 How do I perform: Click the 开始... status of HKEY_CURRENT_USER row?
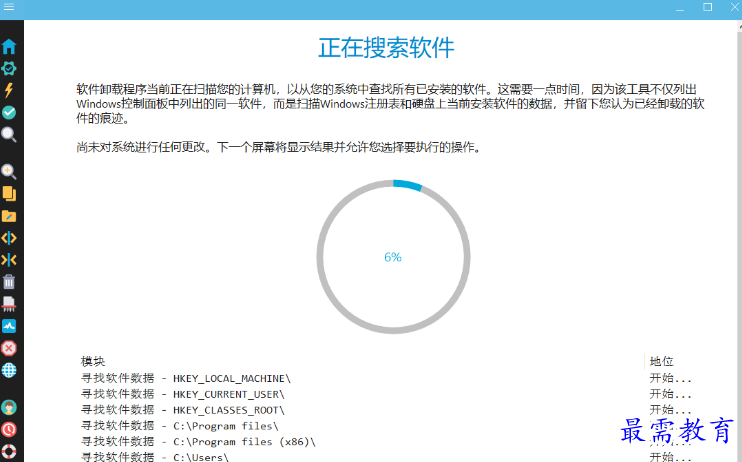pyautogui.click(x=670, y=394)
